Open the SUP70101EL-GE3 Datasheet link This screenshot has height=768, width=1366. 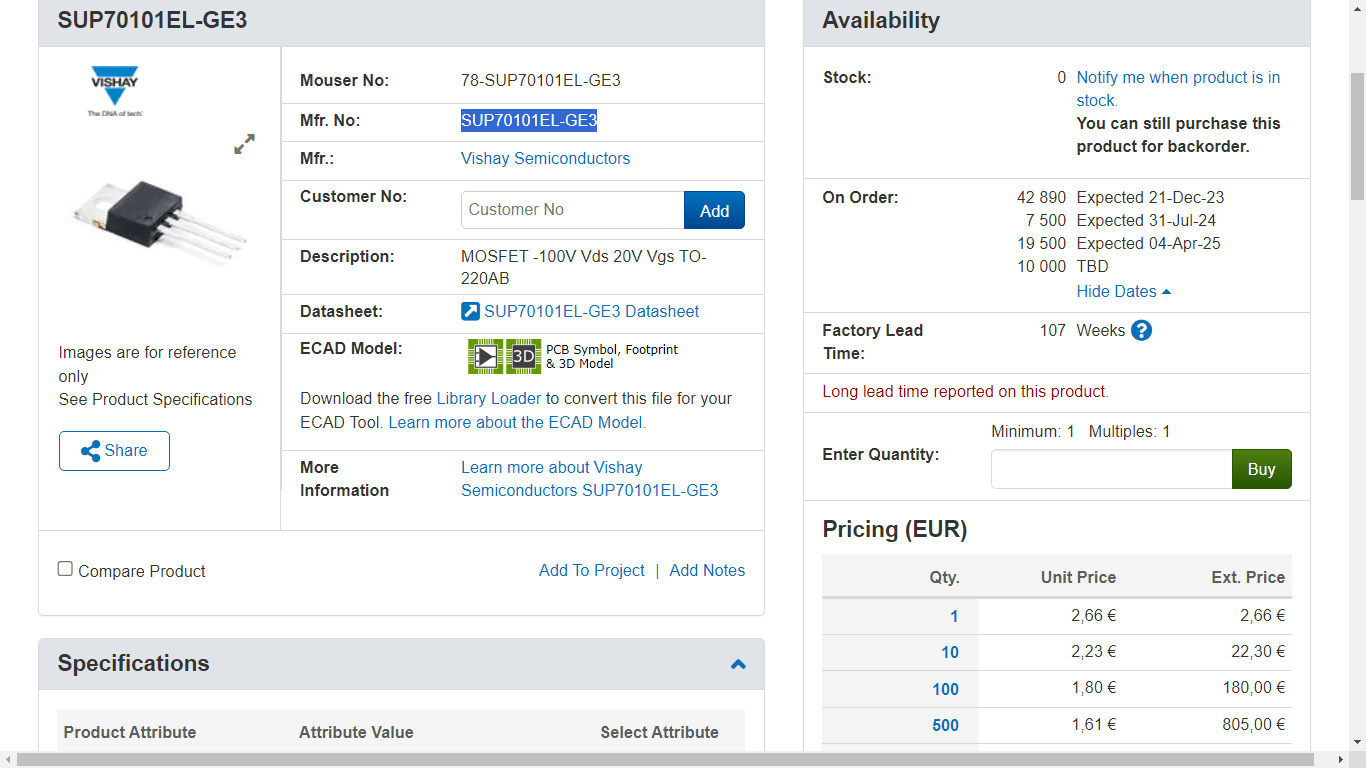pos(591,311)
